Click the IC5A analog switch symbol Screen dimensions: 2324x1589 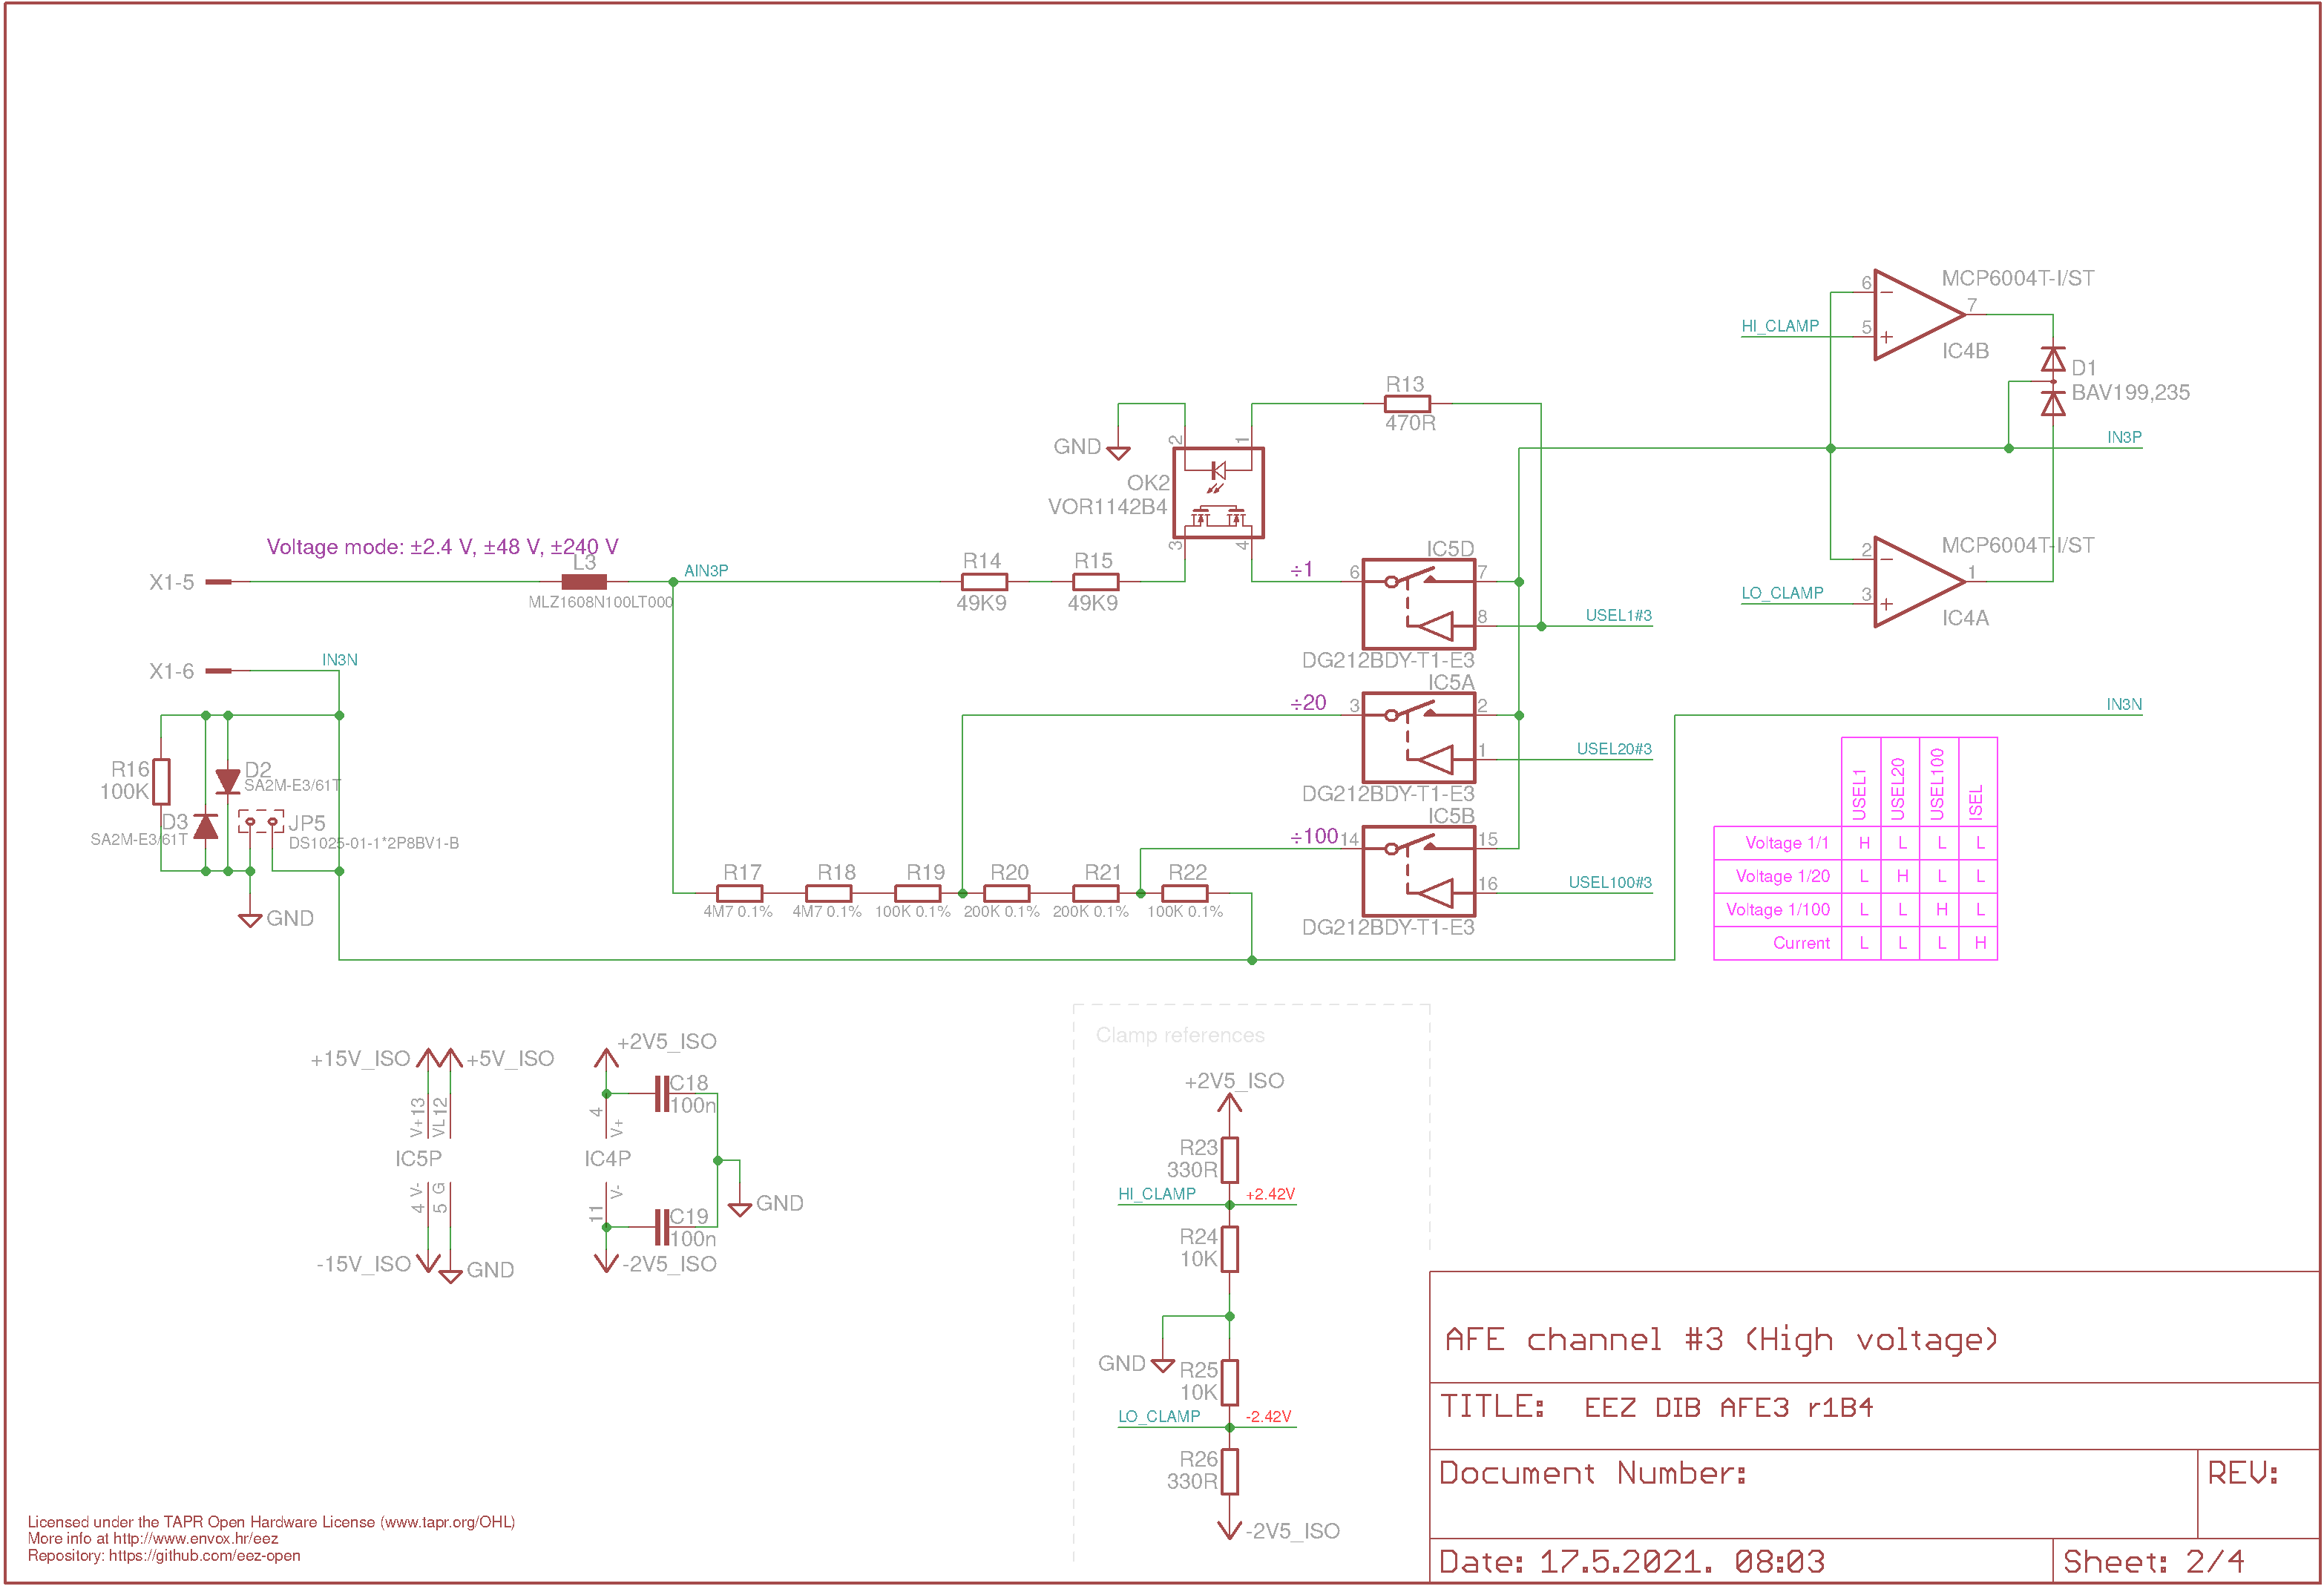(x=1419, y=738)
